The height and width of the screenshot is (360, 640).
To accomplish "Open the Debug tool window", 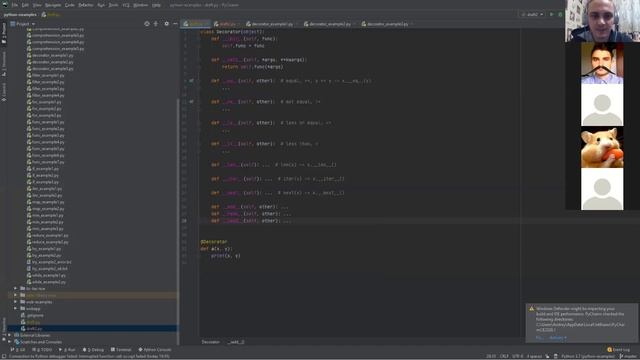I will click(x=93, y=350).
